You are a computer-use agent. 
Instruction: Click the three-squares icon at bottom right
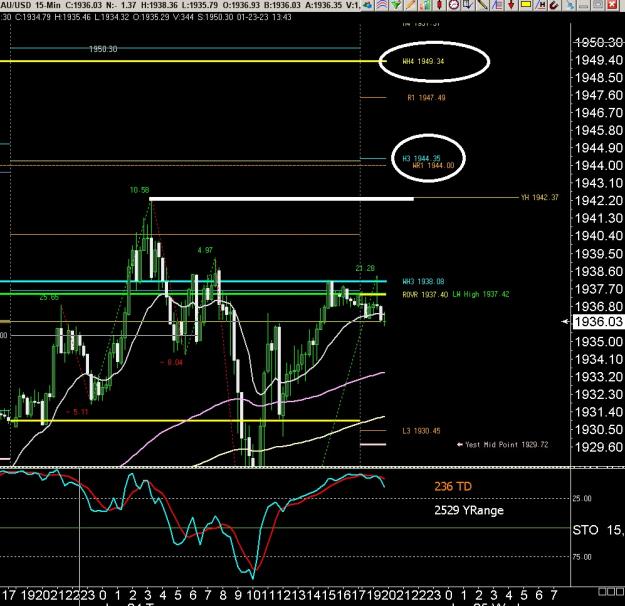(611, 592)
